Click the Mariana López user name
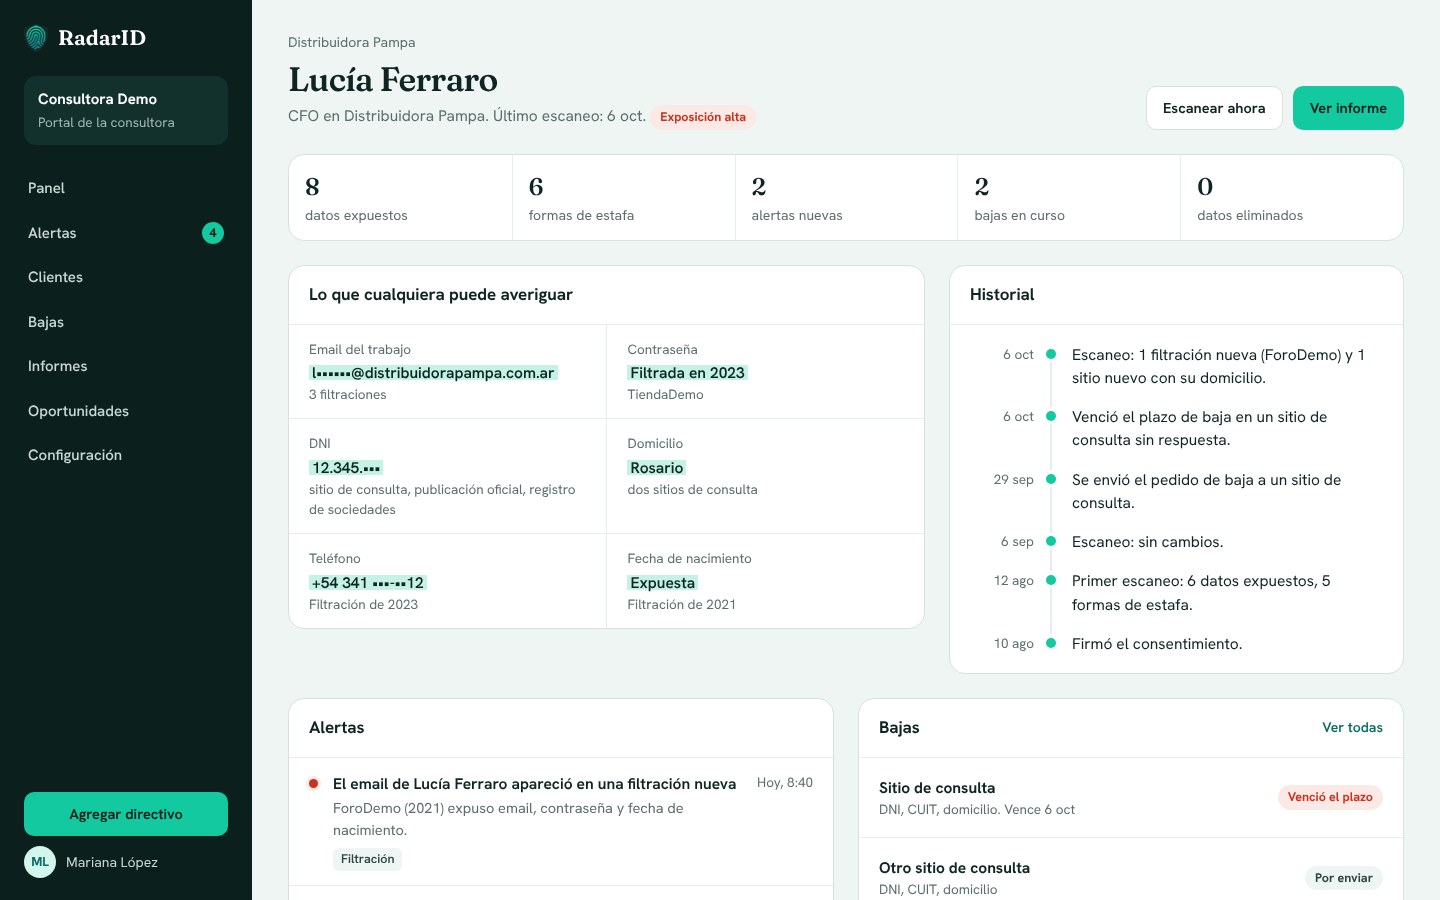 coord(112,862)
